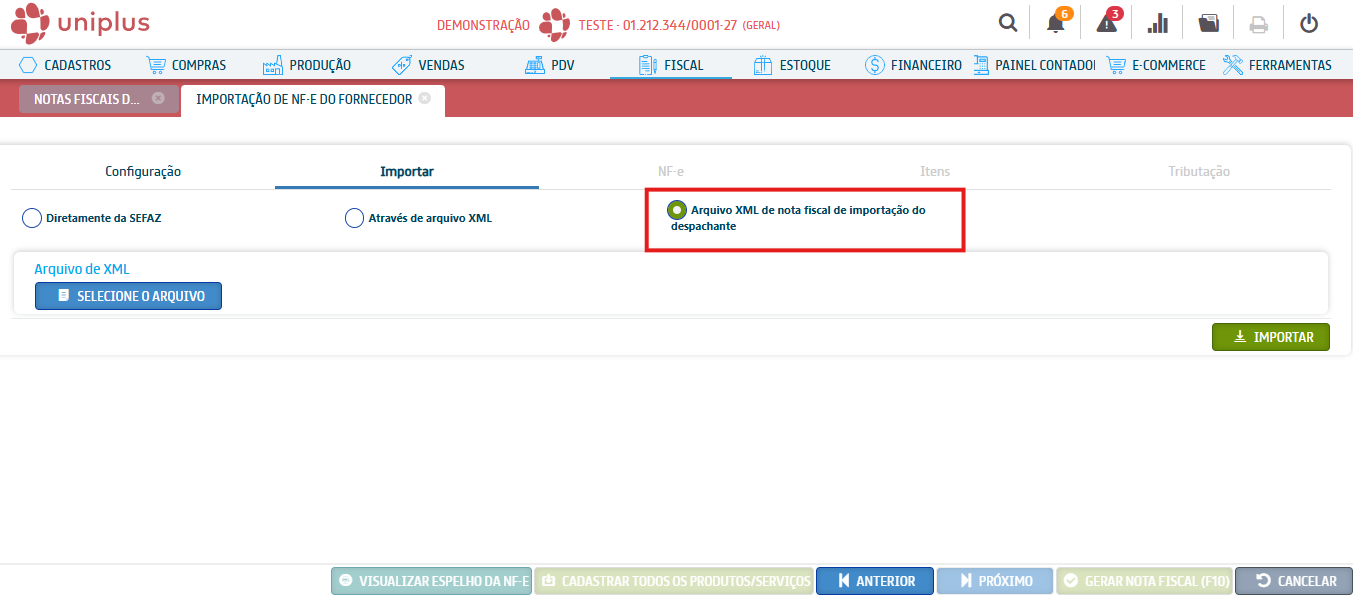
Task: Select Diretamente da SEFAZ radio option
Action: point(32,218)
